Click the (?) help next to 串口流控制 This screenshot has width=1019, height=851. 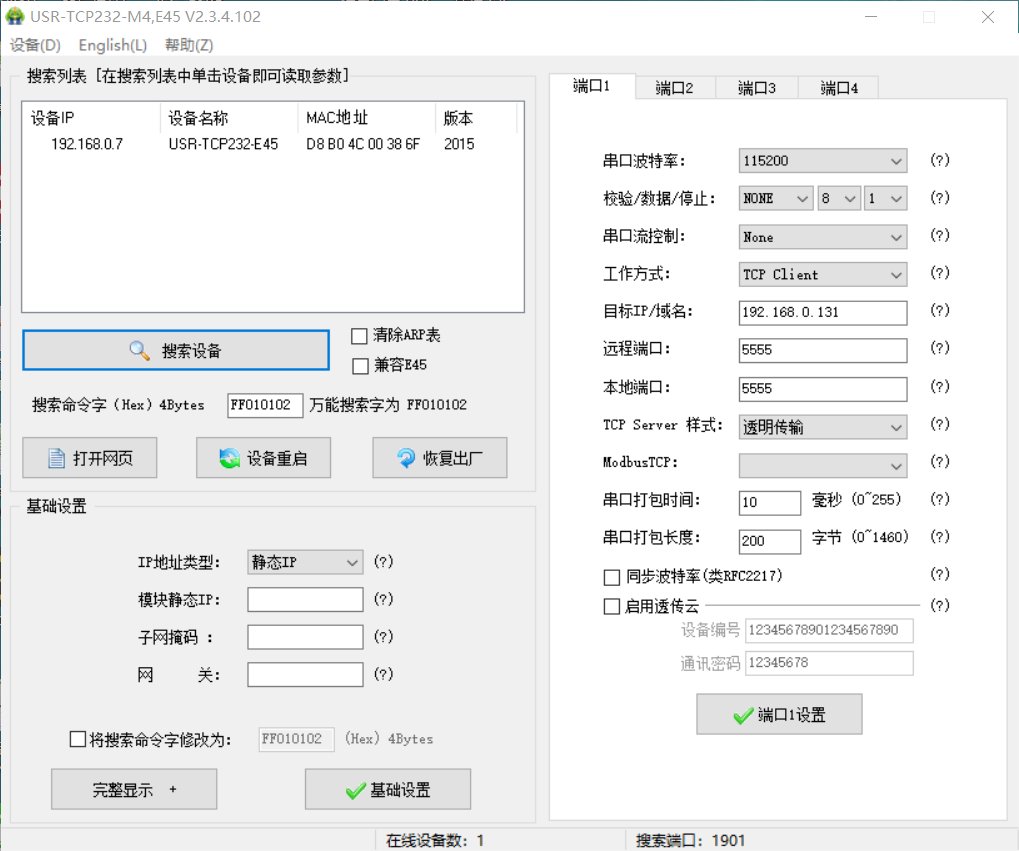click(x=940, y=235)
